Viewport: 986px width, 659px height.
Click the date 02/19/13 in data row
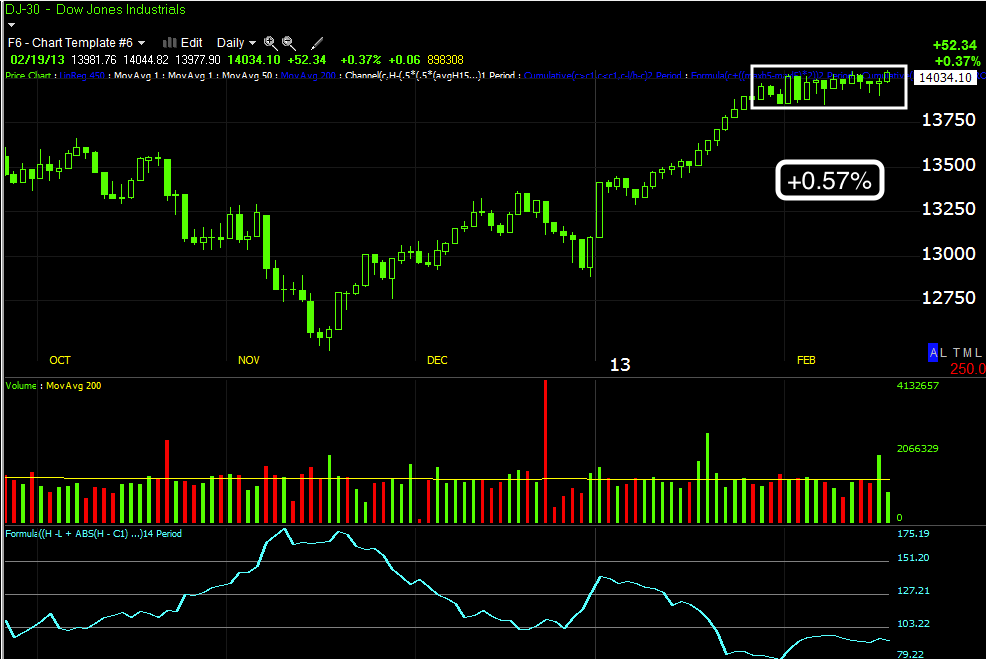coord(38,60)
